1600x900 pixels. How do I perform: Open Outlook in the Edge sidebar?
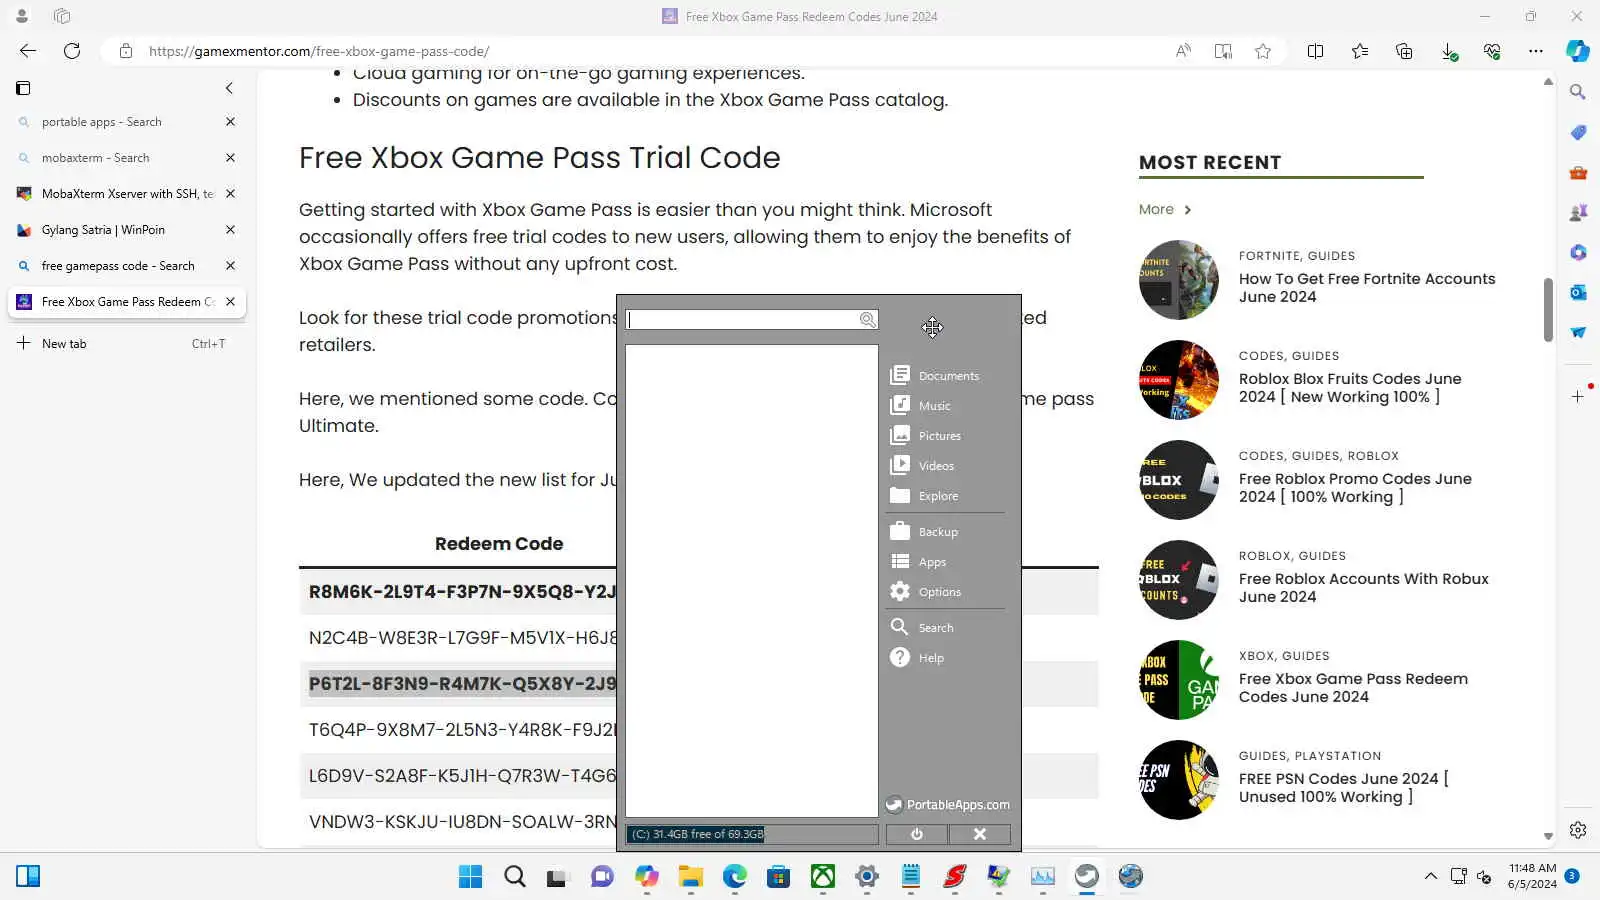click(1578, 292)
